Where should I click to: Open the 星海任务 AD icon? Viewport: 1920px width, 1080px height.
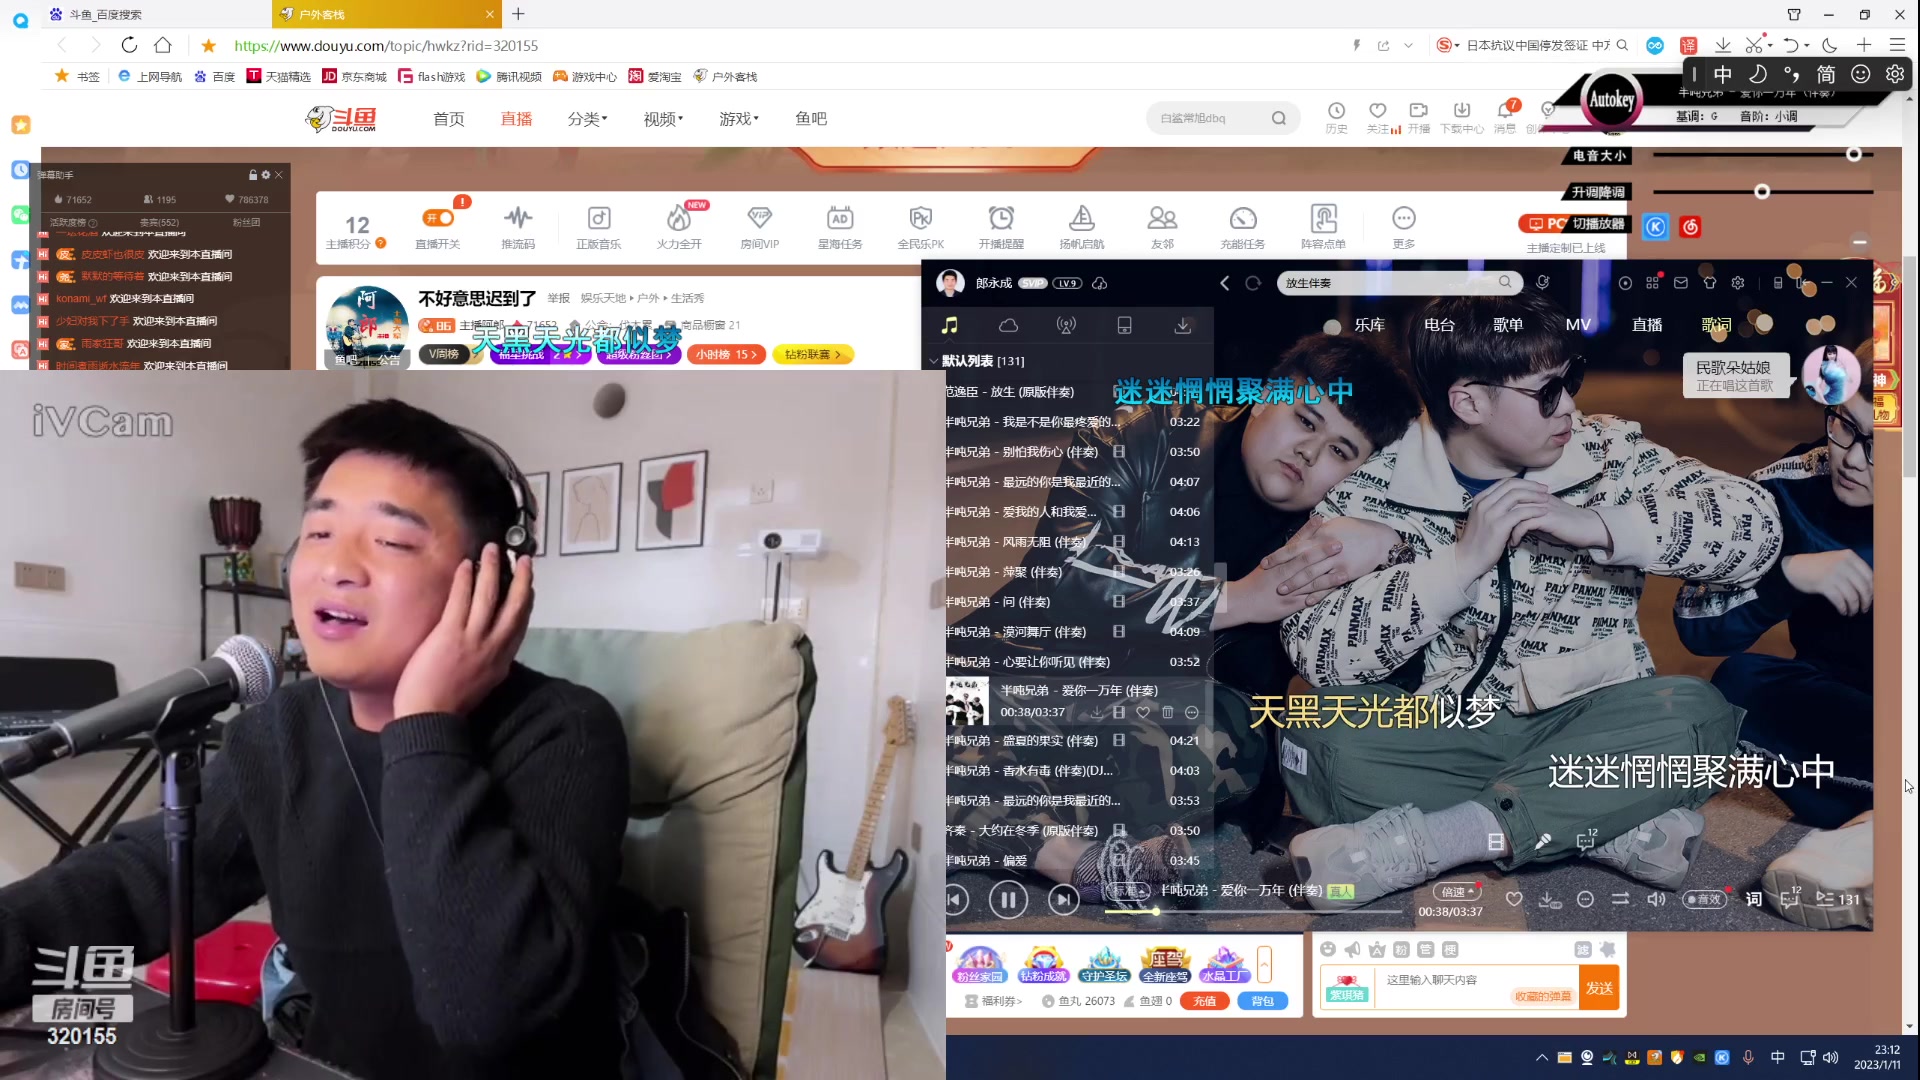[x=840, y=218]
